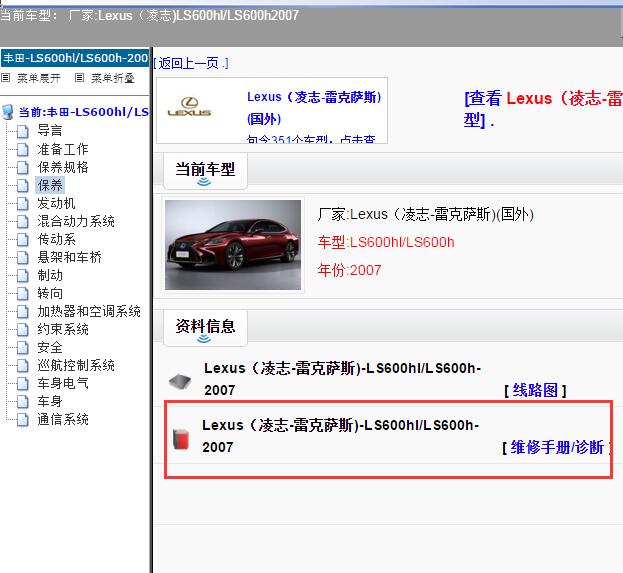The width and height of the screenshot is (623, 573).
Task: Click the 车型:LS600hl/LS600h text
Action: point(386,242)
